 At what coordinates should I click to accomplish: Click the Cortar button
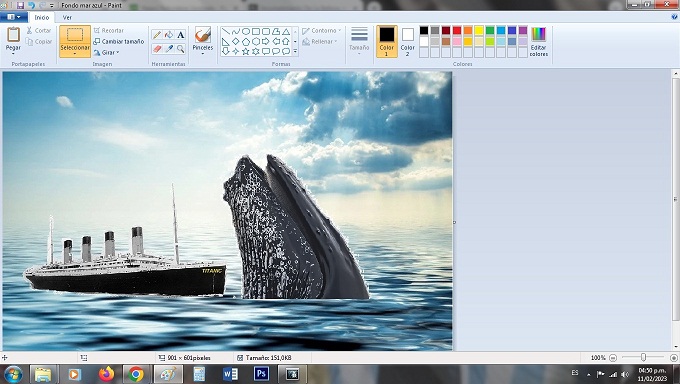pyautogui.click(x=38, y=30)
